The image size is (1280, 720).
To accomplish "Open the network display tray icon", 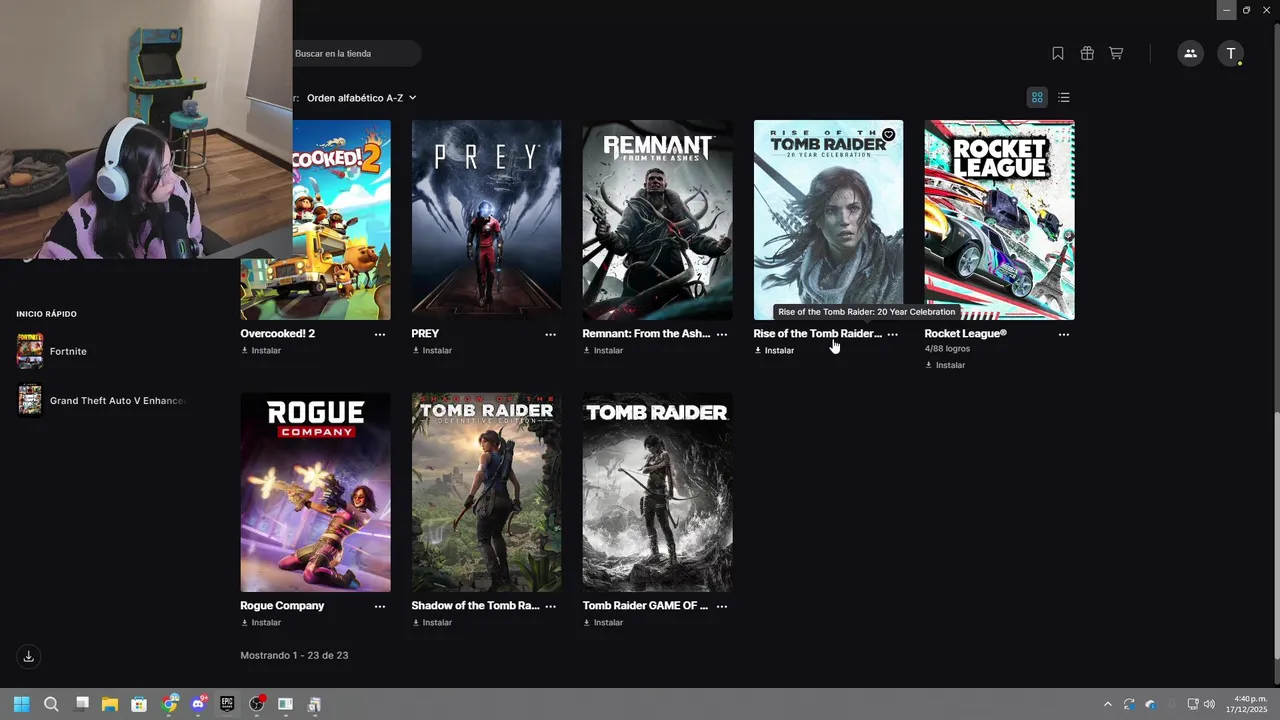I will pos(1193,704).
